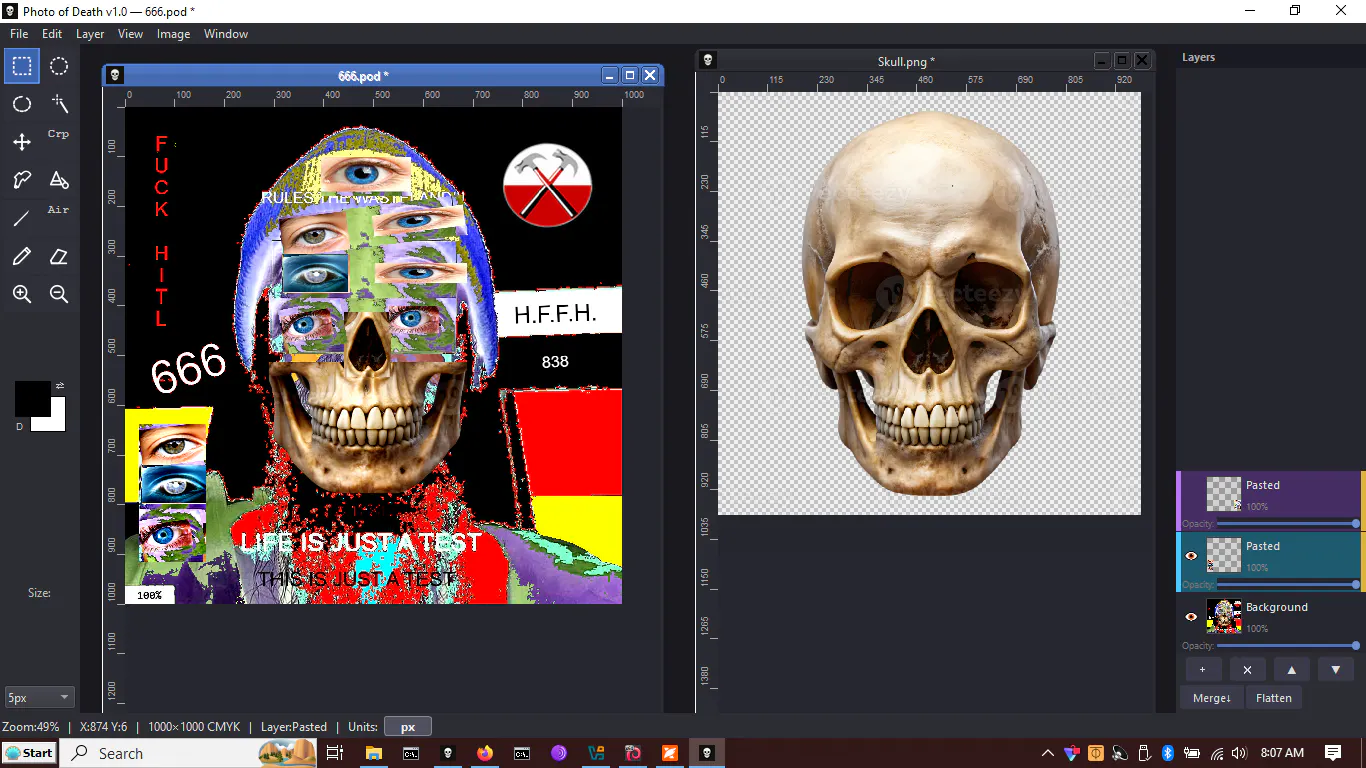
Task: Move layer down with down arrow
Action: [1336, 670]
